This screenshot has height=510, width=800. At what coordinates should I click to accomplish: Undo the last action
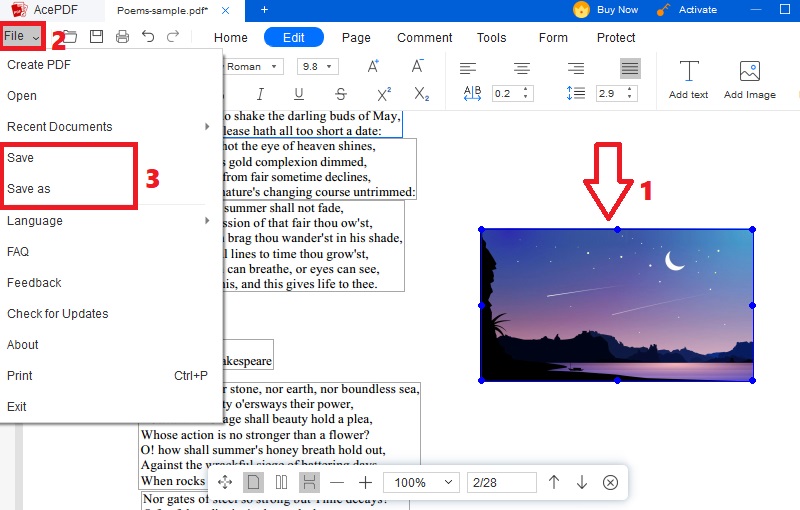click(148, 36)
